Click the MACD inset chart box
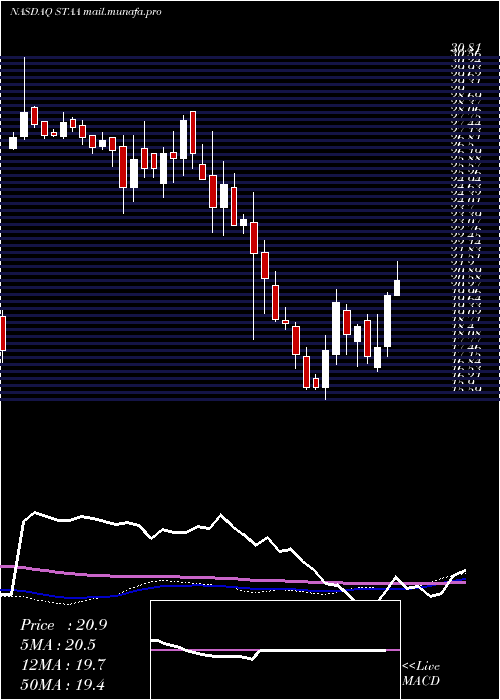This screenshot has width=500, height=700. [275, 650]
